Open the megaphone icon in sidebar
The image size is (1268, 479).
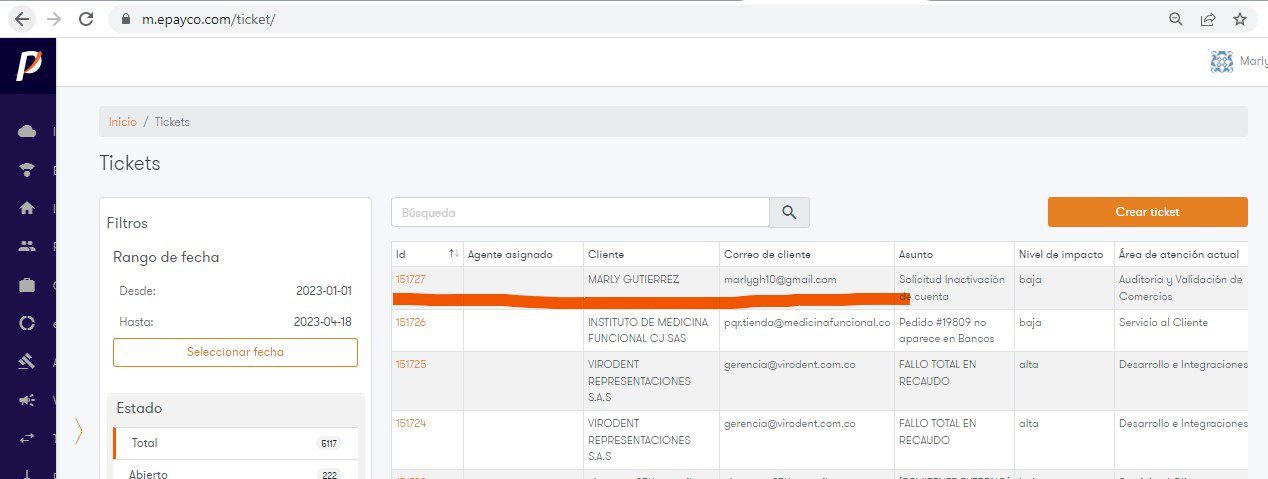(27, 400)
